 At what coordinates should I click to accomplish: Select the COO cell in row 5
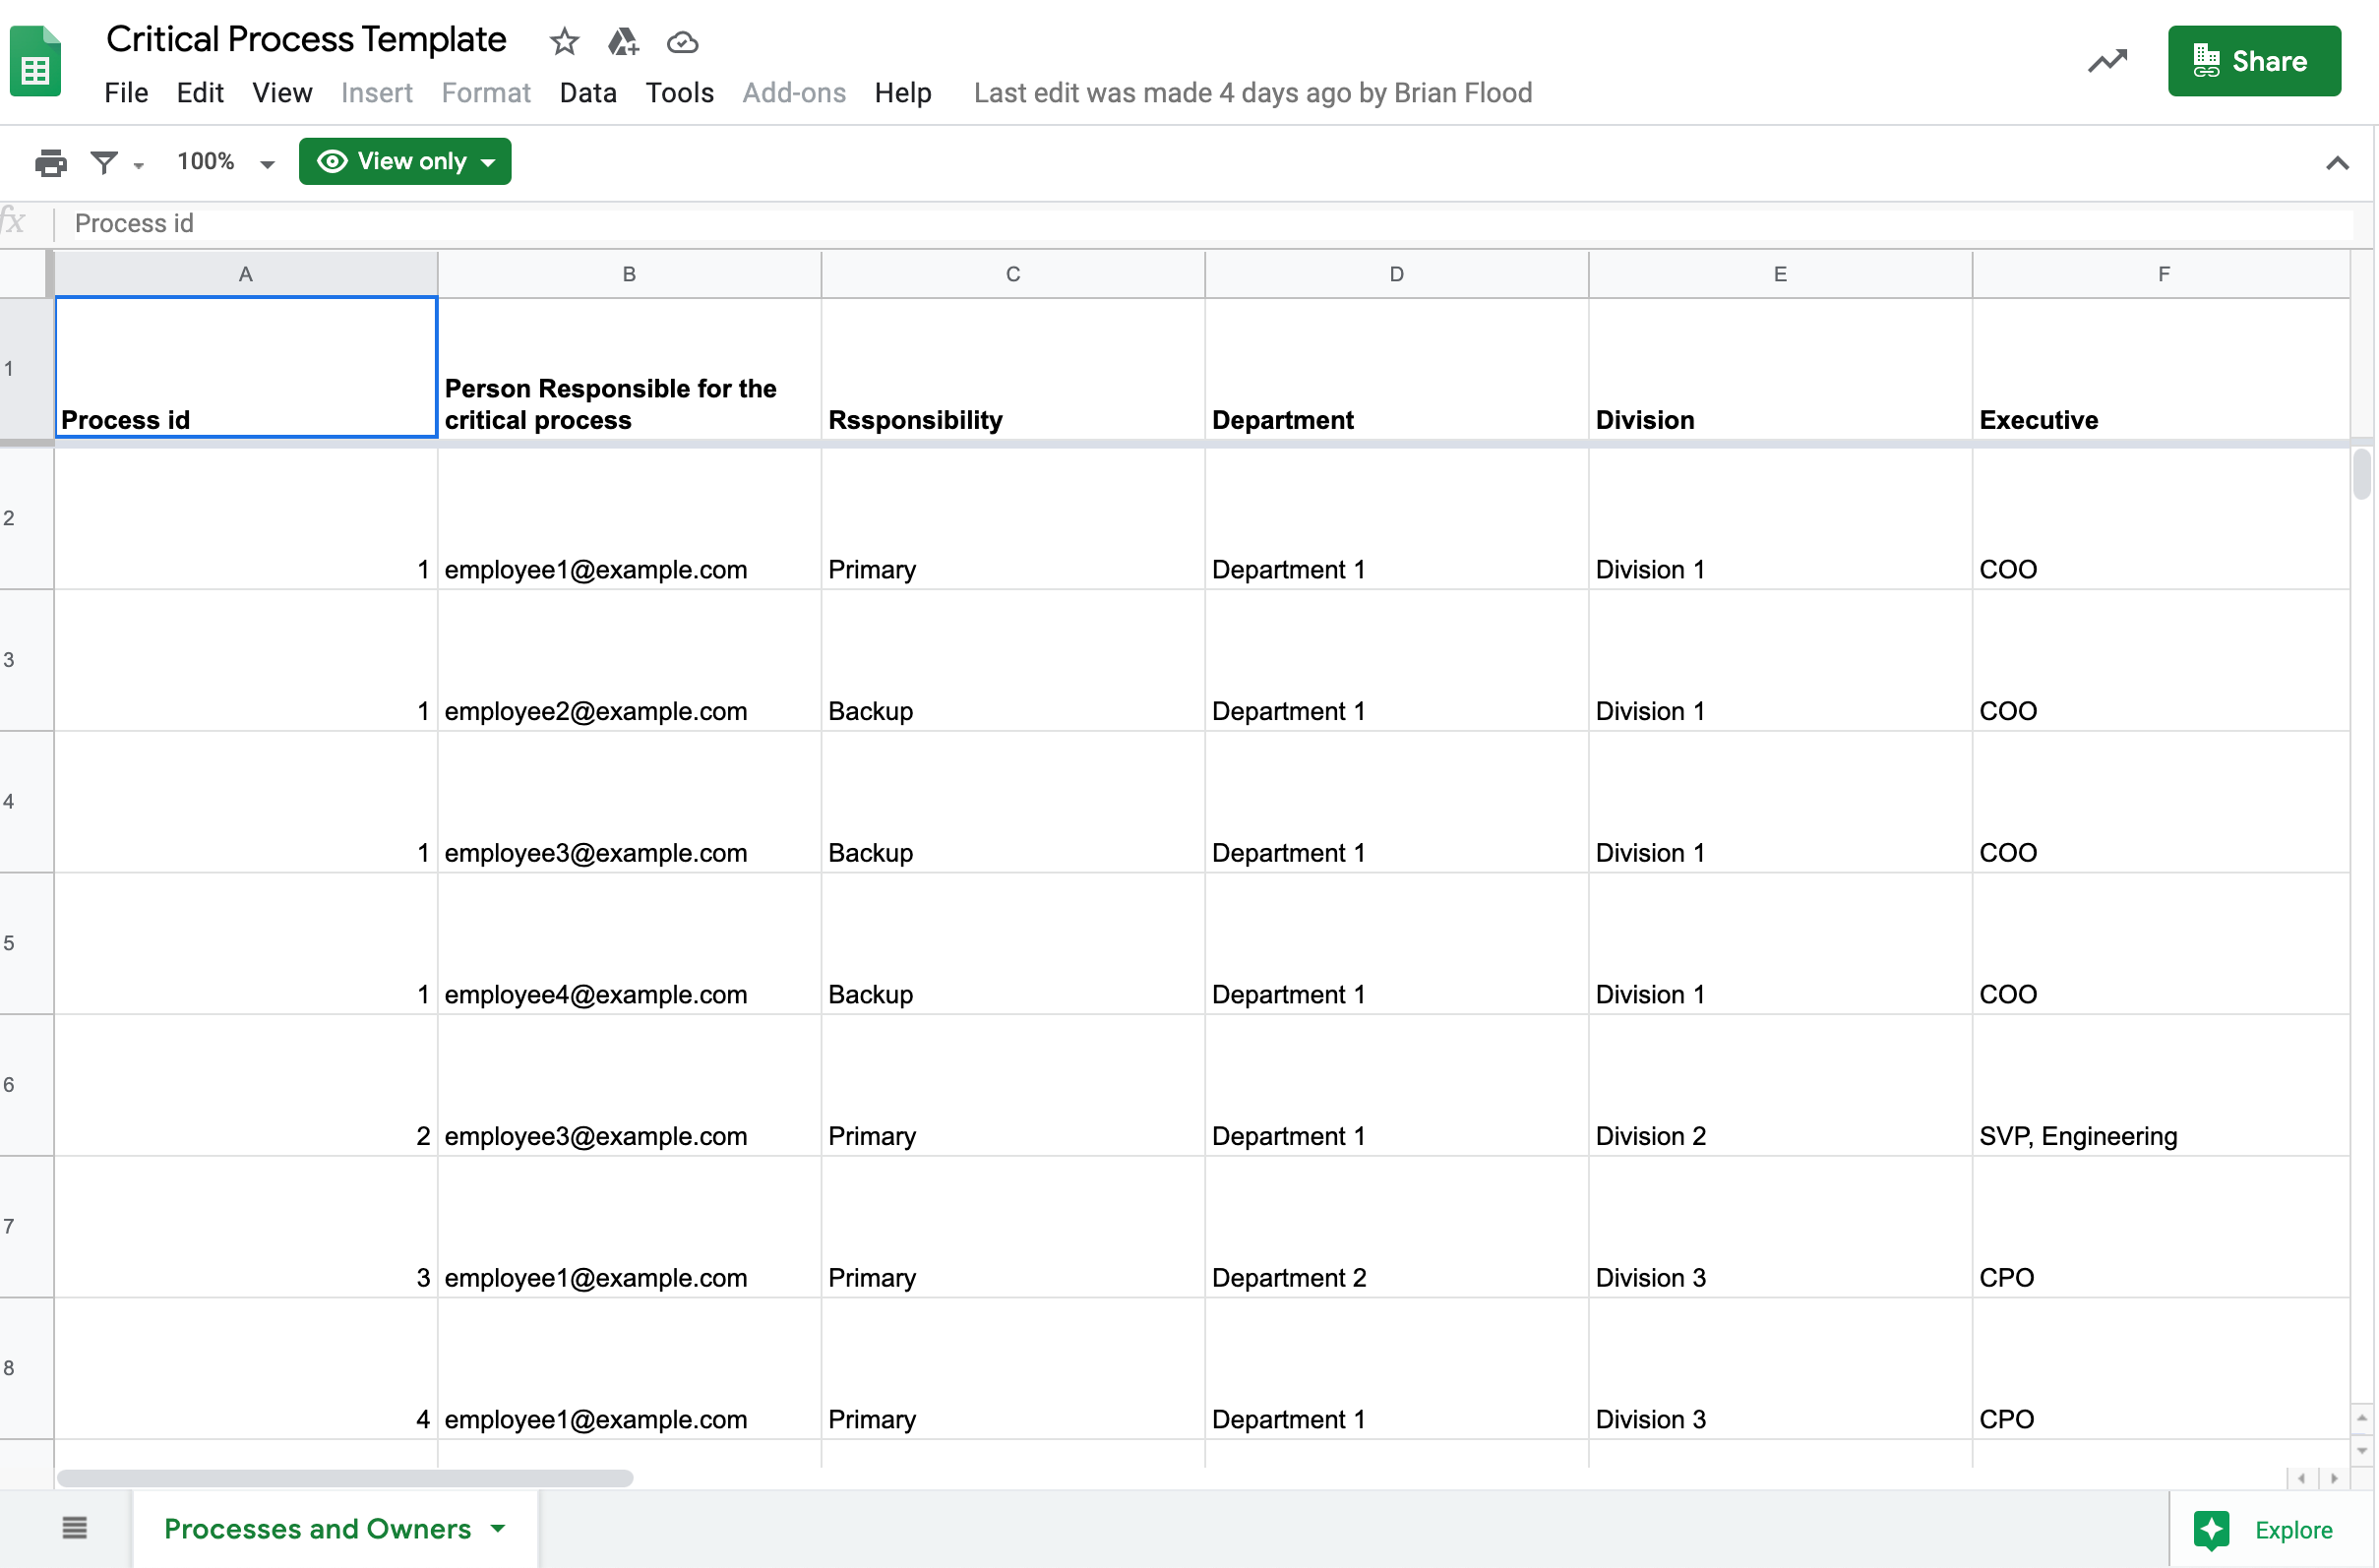pos(2162,944)
